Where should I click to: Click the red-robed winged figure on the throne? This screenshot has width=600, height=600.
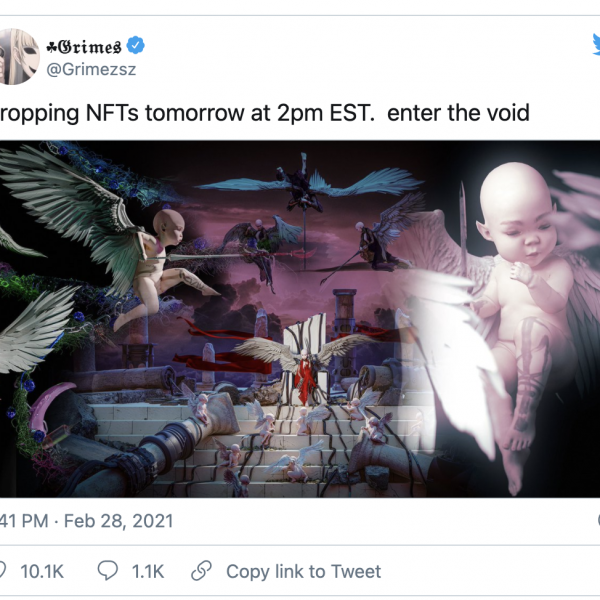tap(305, 375)
